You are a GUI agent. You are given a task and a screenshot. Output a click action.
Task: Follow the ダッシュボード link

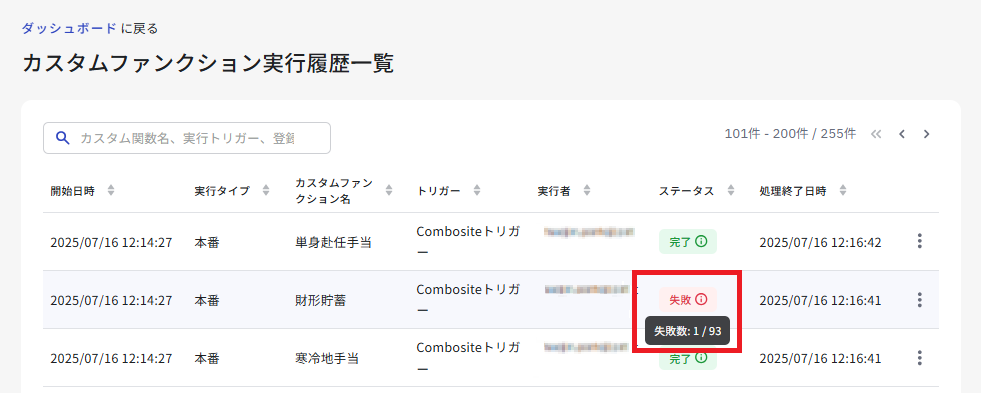tap(69, 28)
